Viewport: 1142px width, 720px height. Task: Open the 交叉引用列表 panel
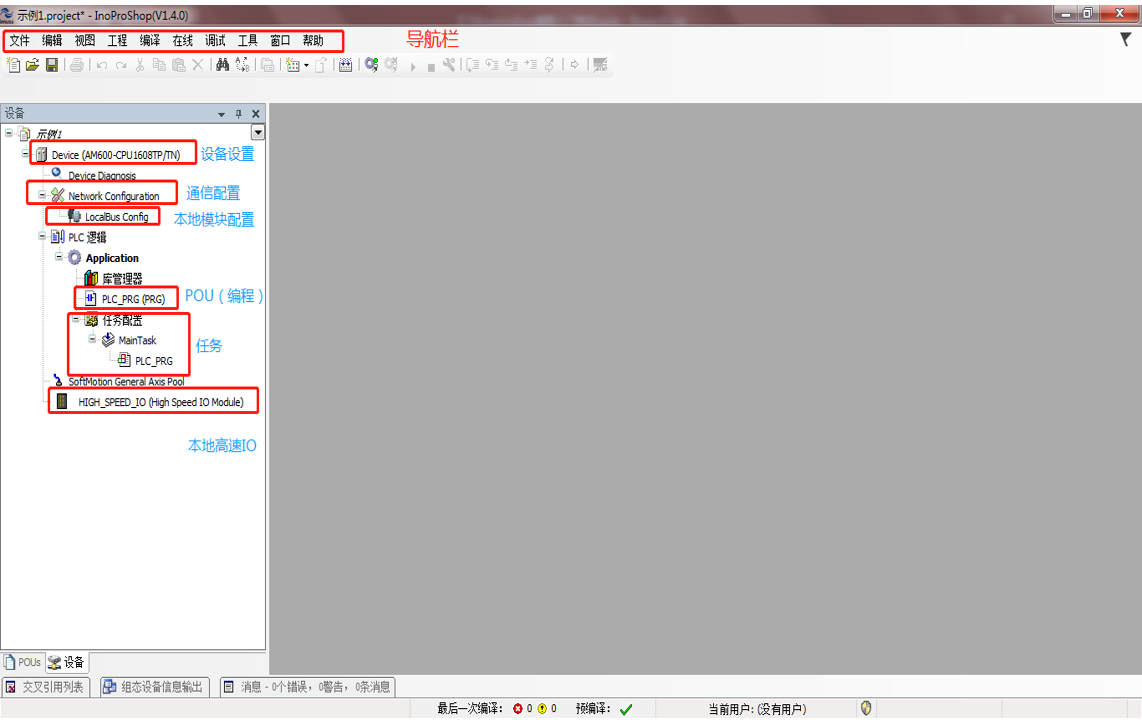pyautogui.click(x=45, y=687)
